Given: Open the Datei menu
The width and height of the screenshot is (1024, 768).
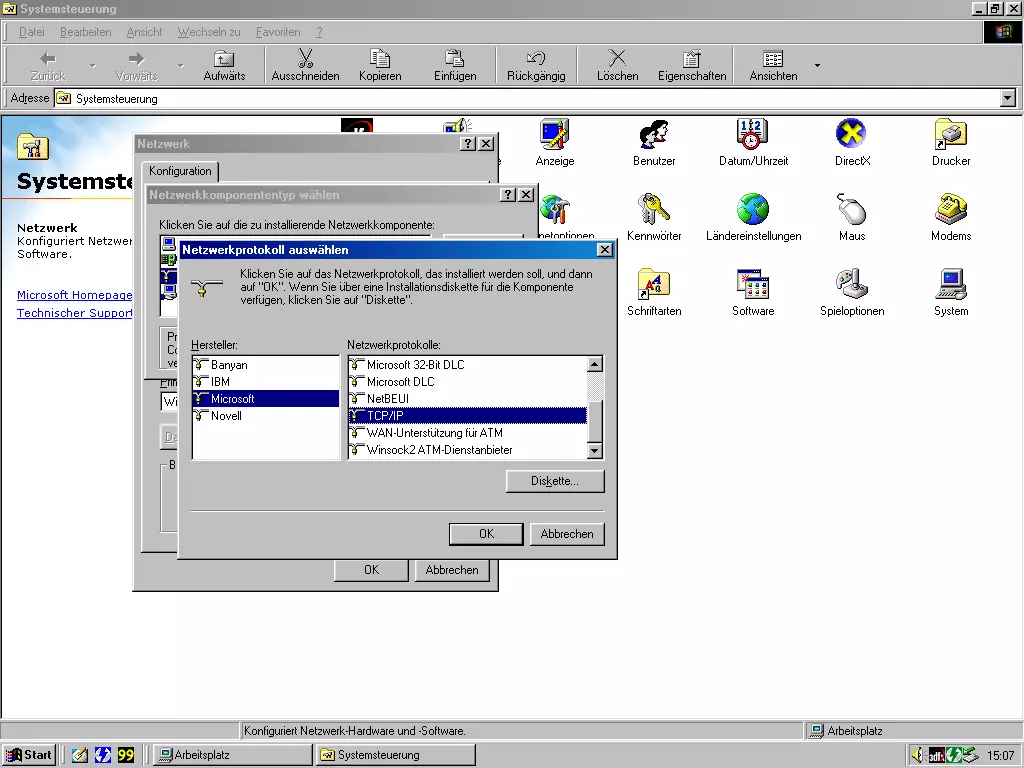Looking at the screenshot, I should coord(31,32).
